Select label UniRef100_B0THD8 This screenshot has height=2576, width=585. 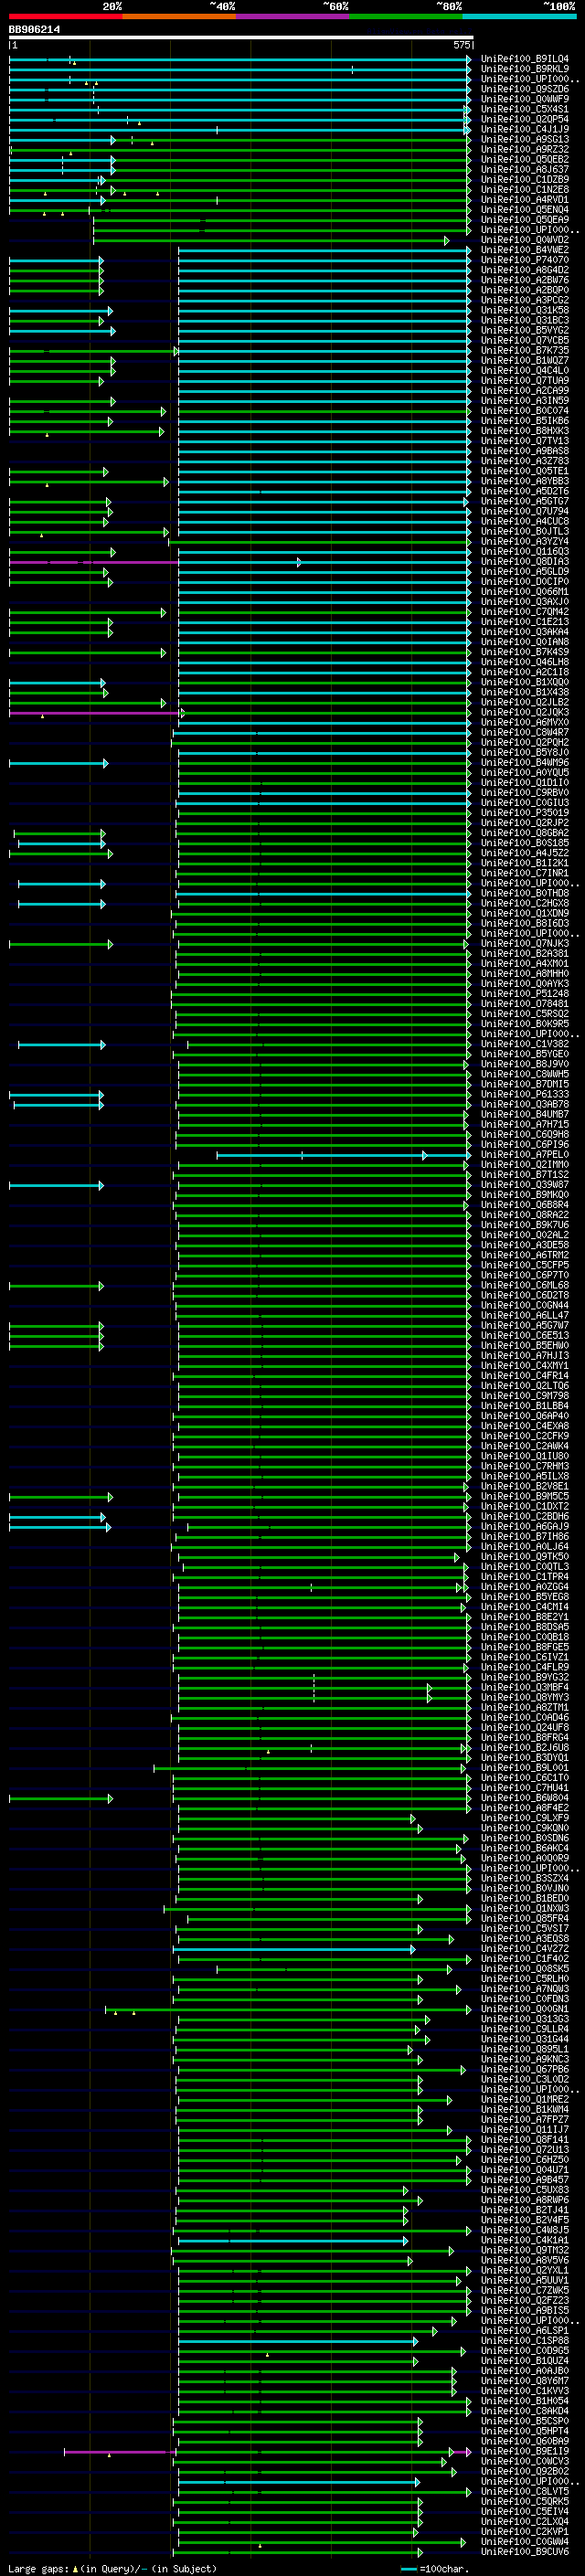525,894
